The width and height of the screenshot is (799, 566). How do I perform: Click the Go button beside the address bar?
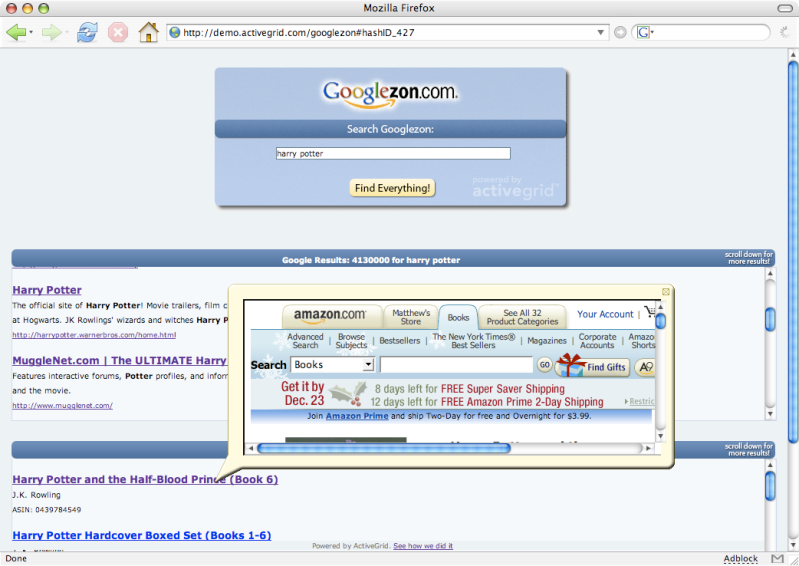click(620, 33)
